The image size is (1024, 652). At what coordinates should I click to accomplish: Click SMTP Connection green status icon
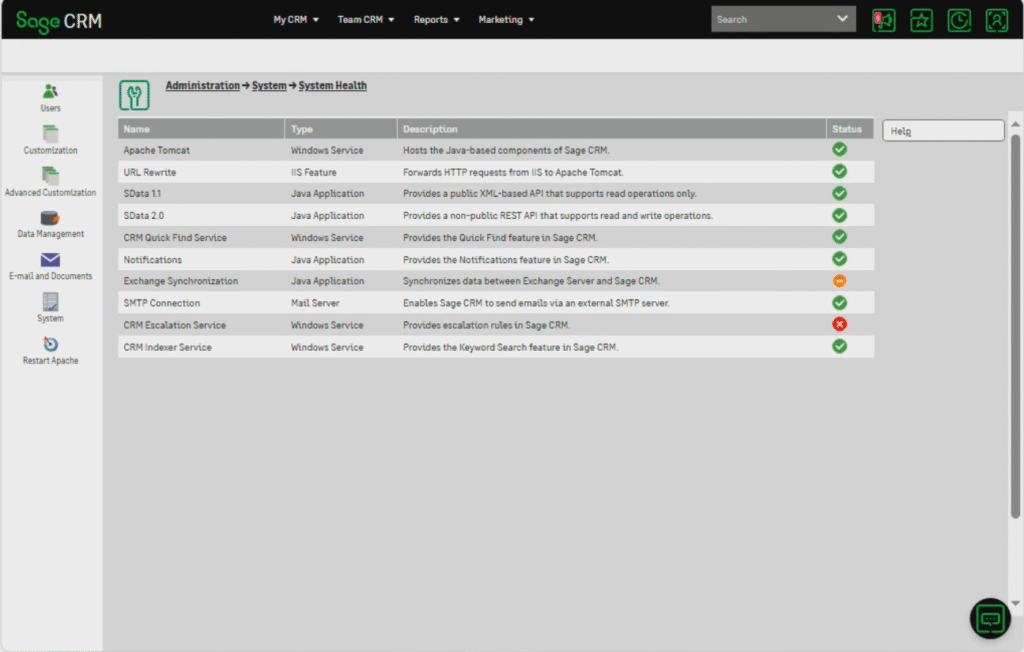click(x=839, y=303)
